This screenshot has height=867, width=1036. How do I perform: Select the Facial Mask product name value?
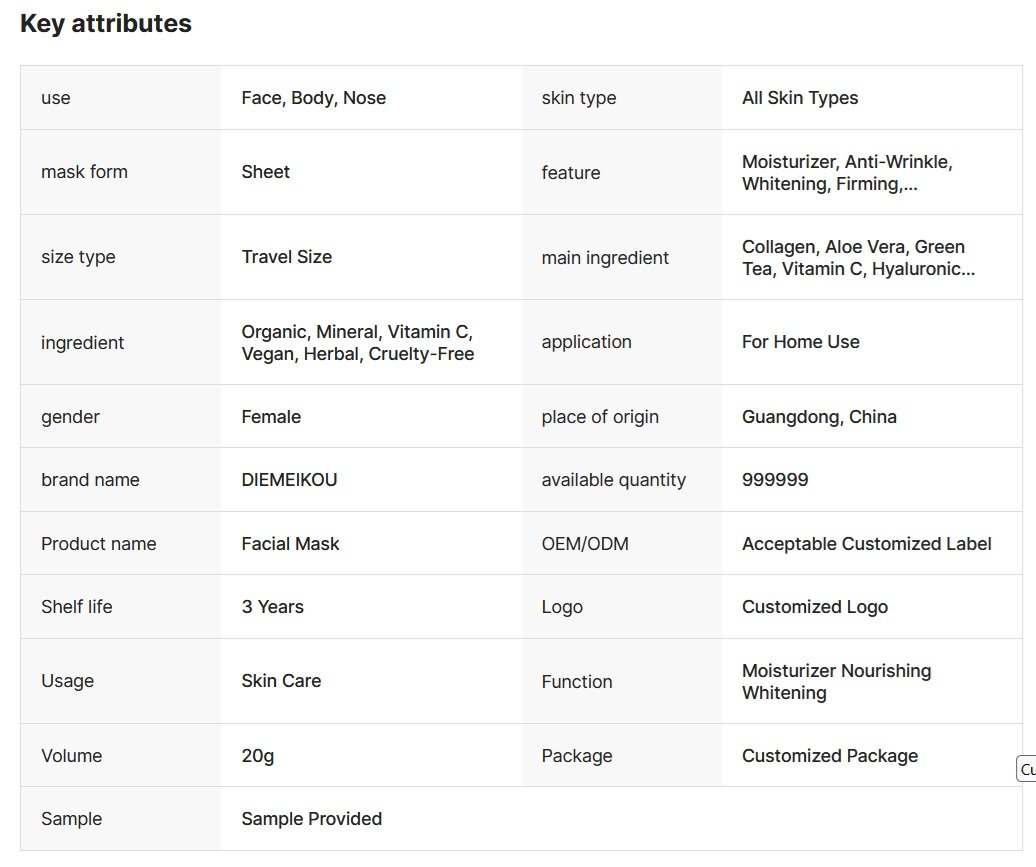click(x=290, y=544)
